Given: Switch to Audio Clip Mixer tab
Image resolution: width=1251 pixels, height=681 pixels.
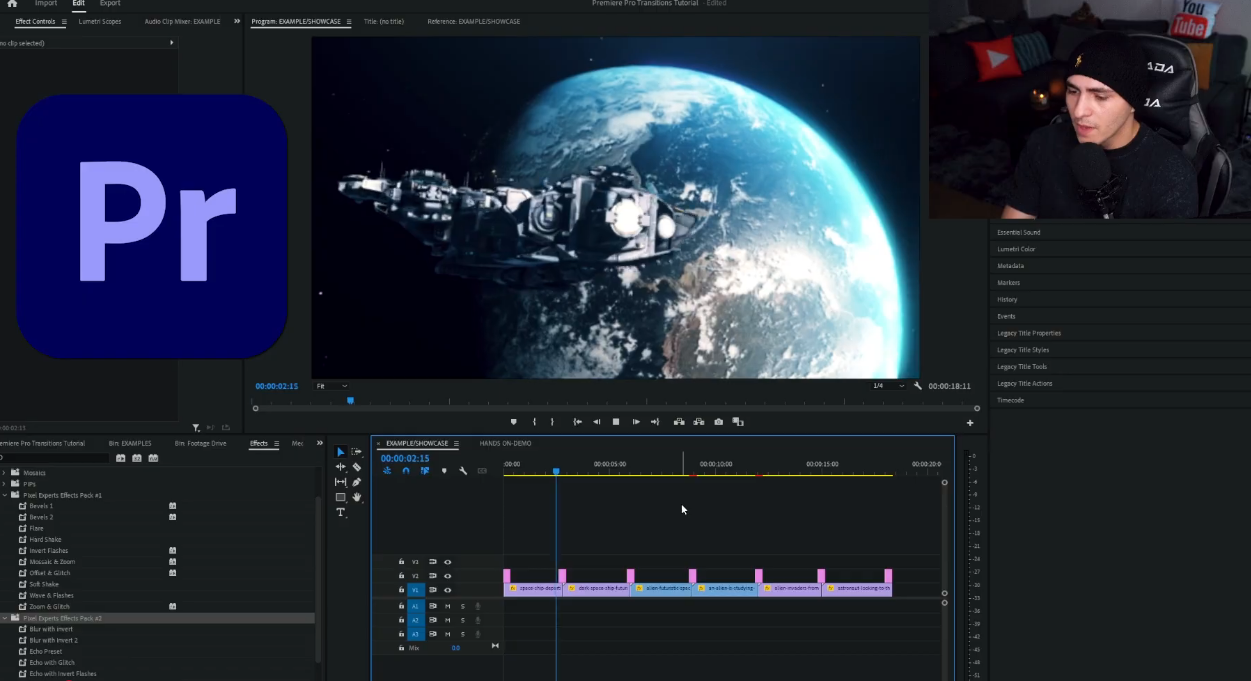Looking at the screenshot, I should point(182,21).
